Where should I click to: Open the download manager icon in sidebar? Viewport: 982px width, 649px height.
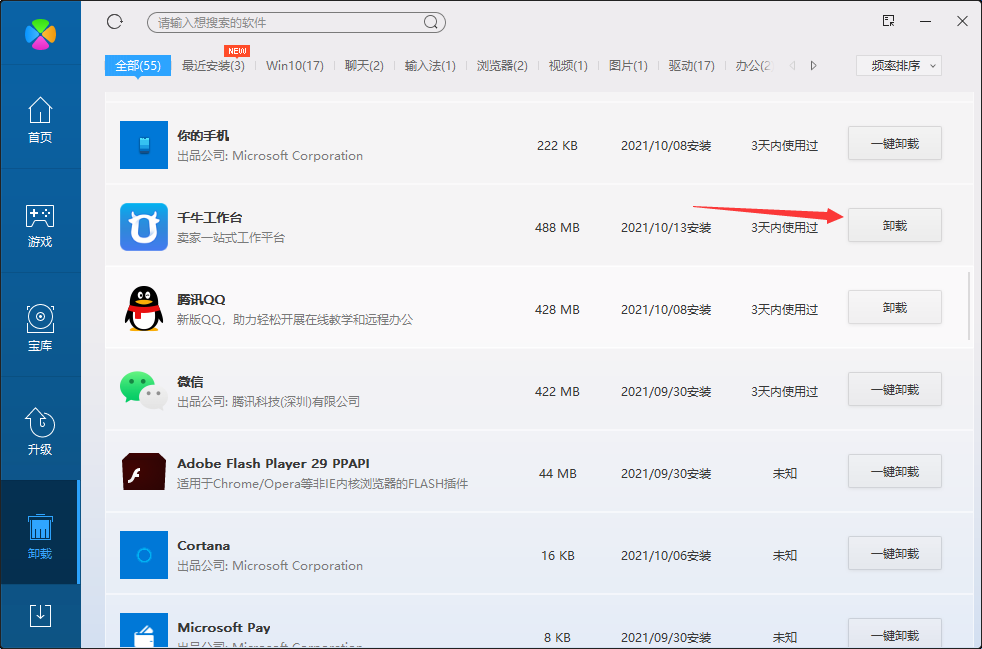pos(40,616)
